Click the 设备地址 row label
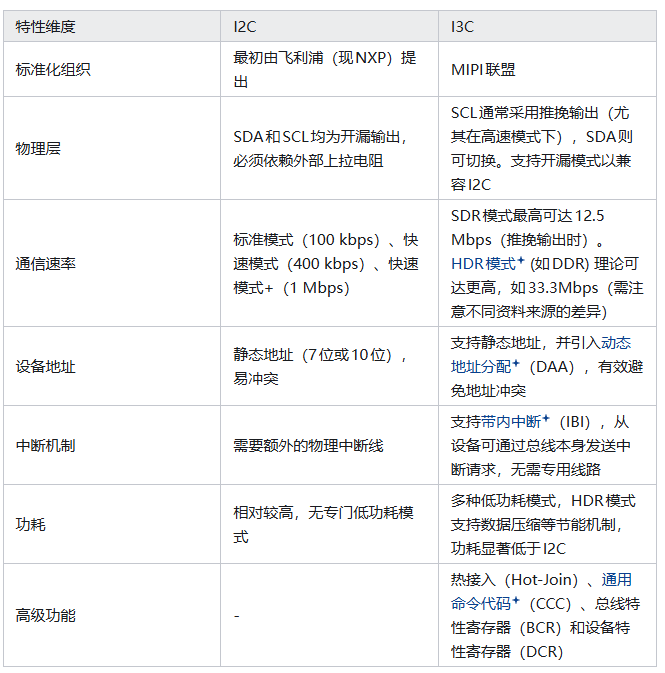The height and width of the screenshot is (673, 665). coord(45,367)
